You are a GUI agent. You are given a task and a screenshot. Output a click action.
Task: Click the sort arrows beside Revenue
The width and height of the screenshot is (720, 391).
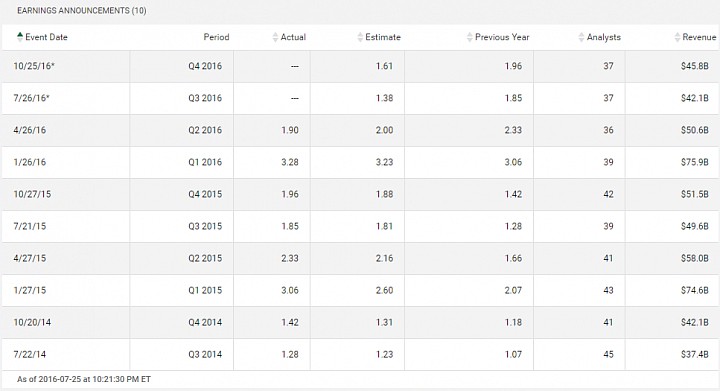tap(677, 37)
